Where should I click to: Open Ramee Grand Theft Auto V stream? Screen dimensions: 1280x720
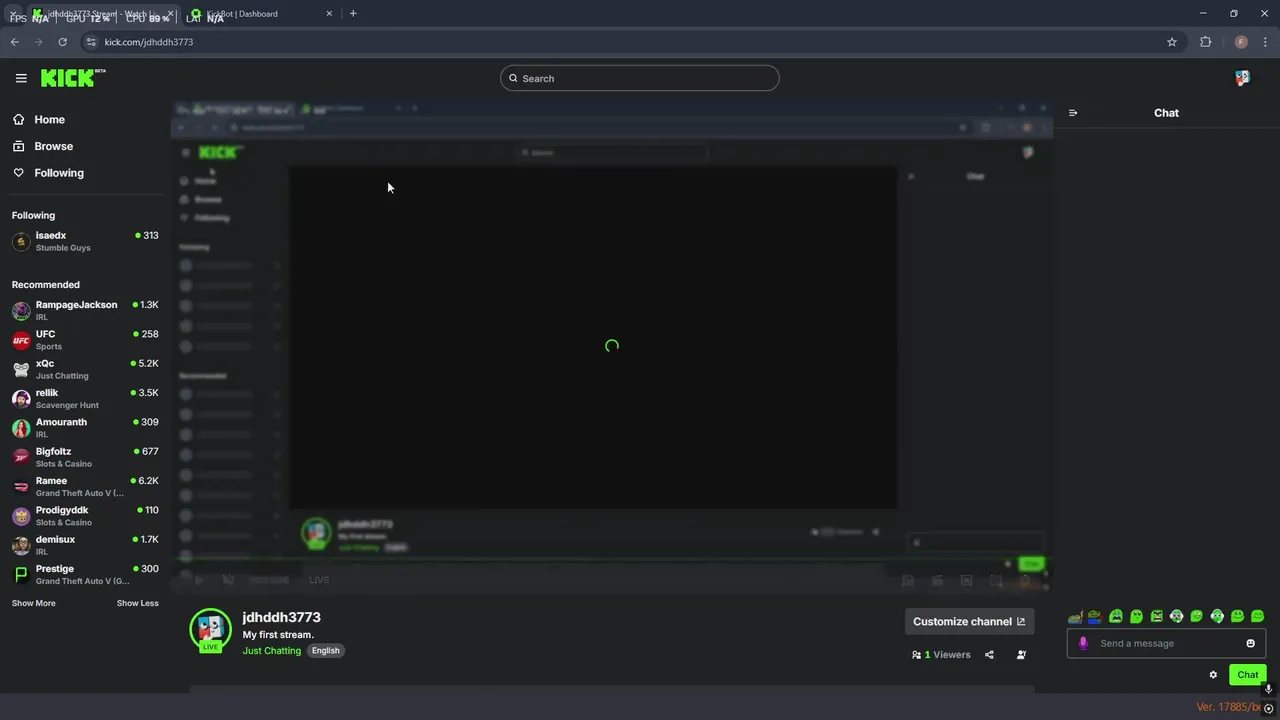click(85, 486)
